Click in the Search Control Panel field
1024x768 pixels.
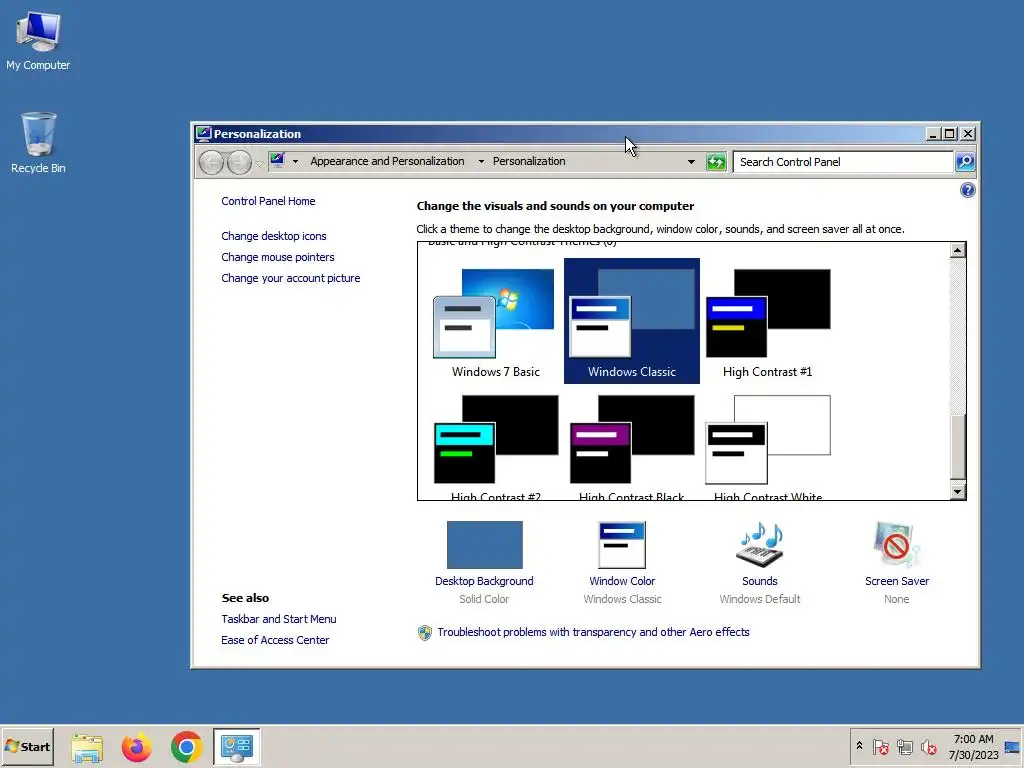tap(842, 162)
